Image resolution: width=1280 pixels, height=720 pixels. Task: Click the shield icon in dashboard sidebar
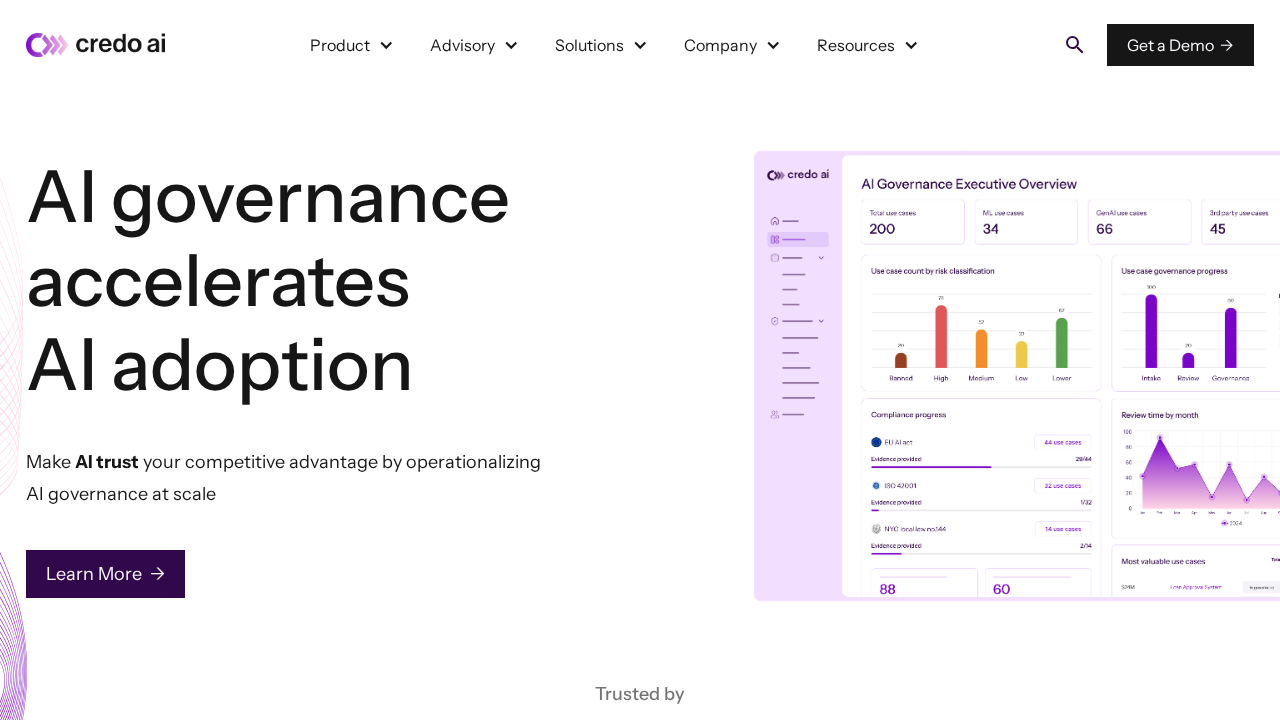coord(775,321)
